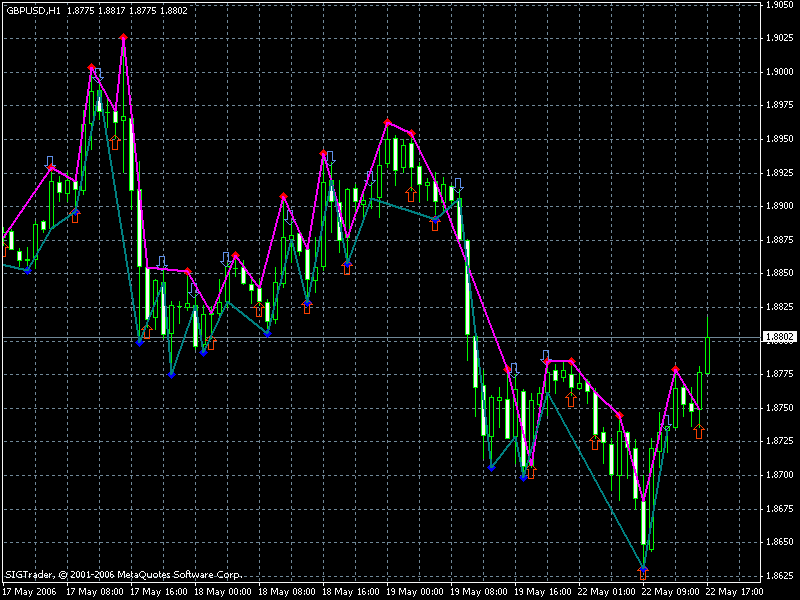Select the 19 May 08:00 time label
The width and height of the screenshot is (800, 600).
tap(479, 592)
